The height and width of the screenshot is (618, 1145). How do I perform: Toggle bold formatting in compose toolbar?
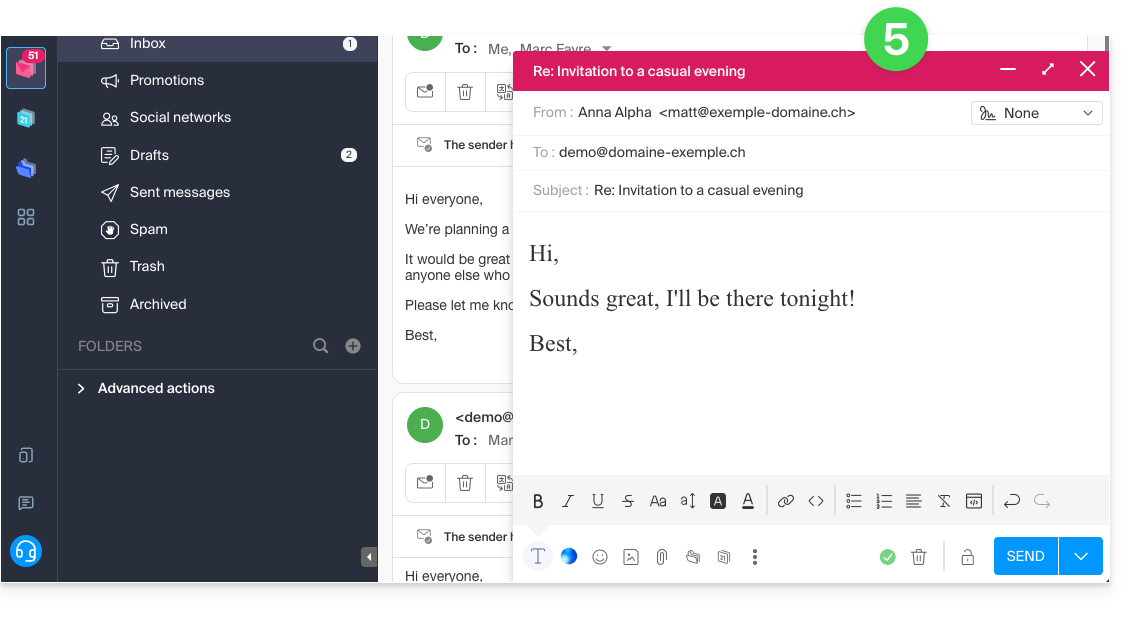[538, 501]
